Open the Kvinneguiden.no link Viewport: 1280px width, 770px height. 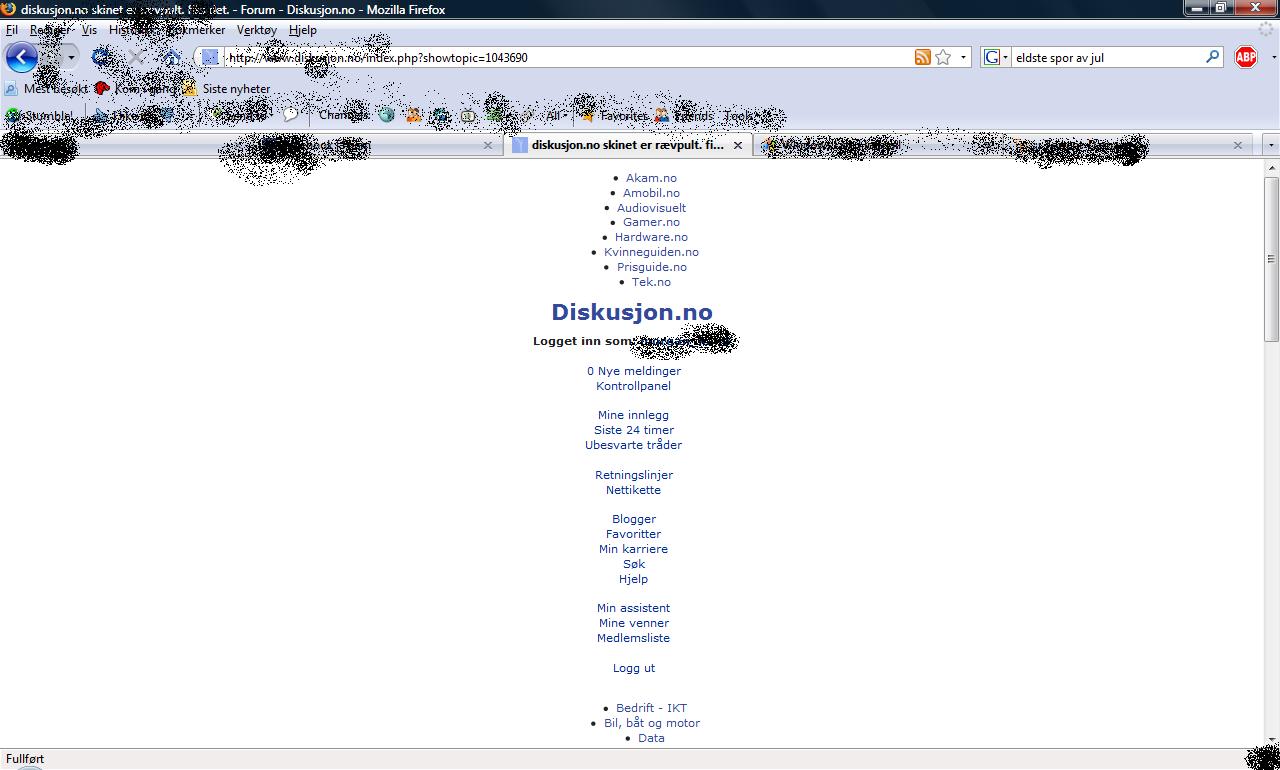[651, 252]
